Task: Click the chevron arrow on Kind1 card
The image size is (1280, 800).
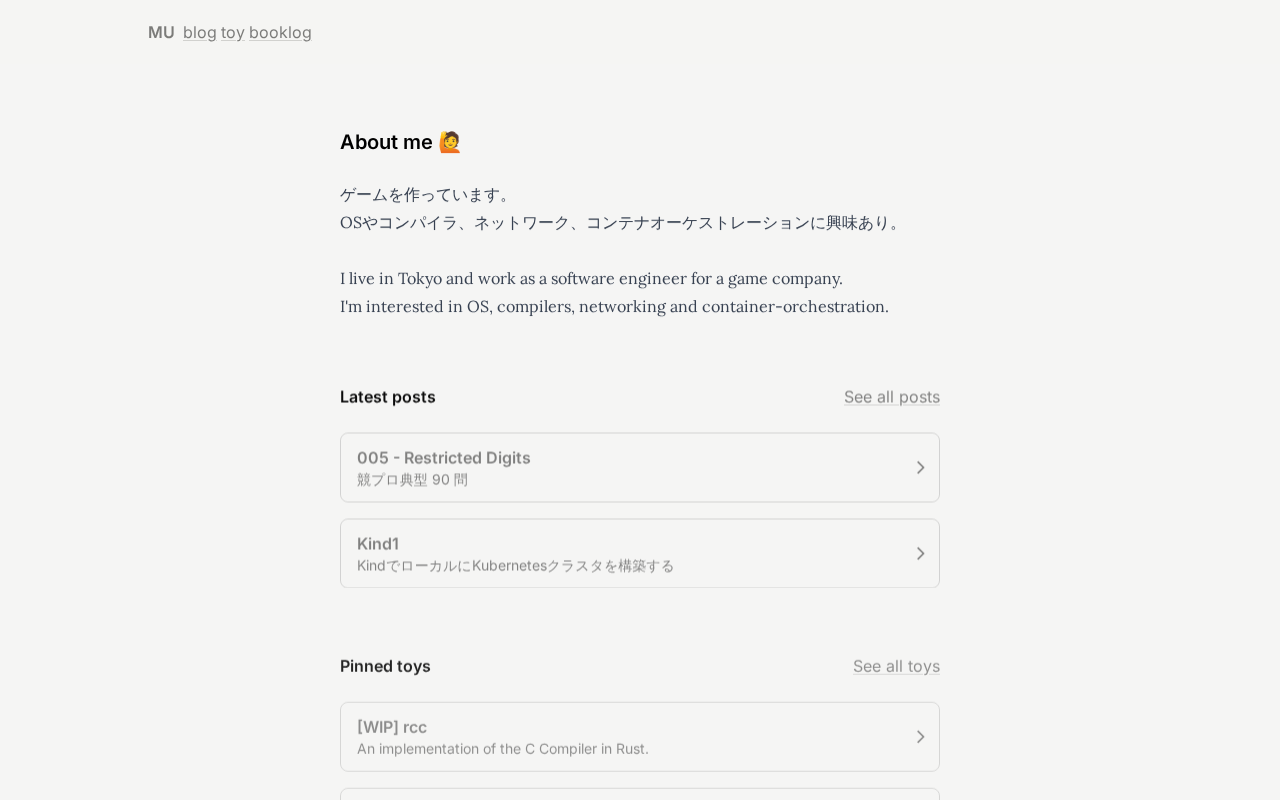Action: [921, 553]
